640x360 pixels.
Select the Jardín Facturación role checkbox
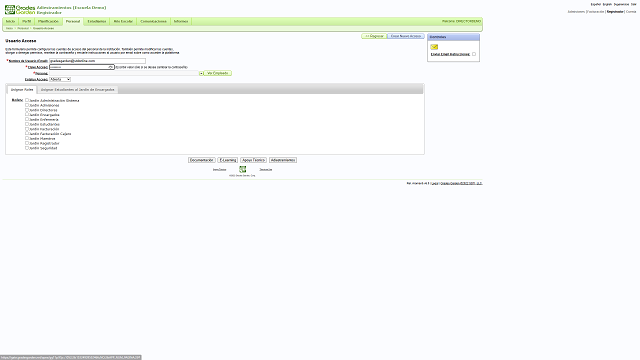(x=27, y=129)
